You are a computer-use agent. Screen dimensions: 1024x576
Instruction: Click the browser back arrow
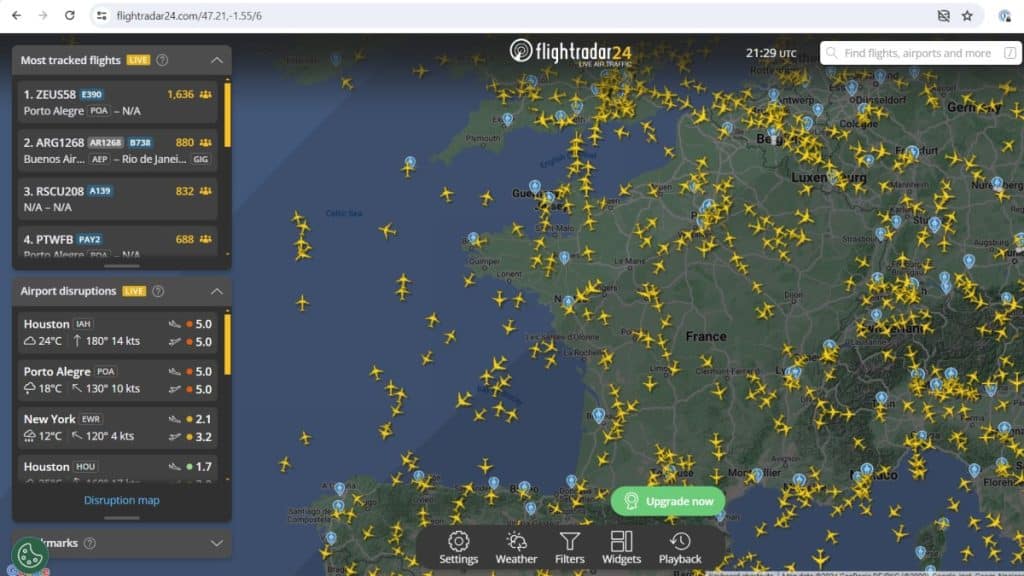click(x=16, y=16)
